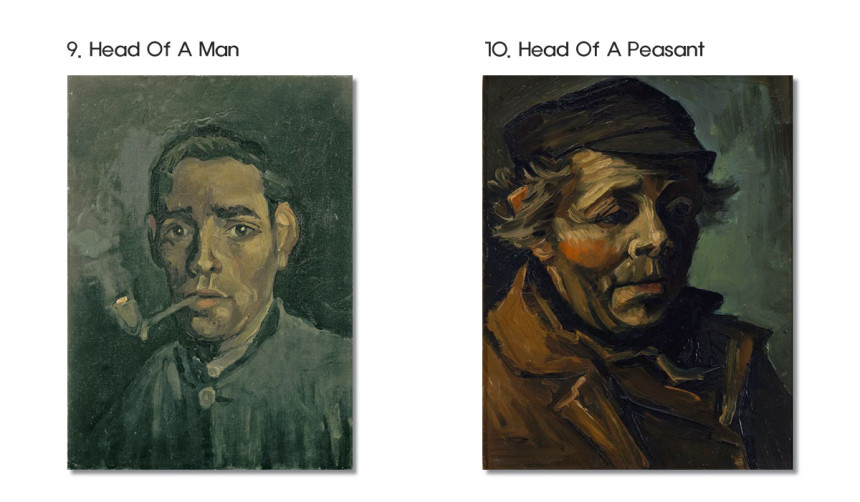860x502 pixels.
Task: Click the round button on the man's shirt
Action: pos(207,396)
